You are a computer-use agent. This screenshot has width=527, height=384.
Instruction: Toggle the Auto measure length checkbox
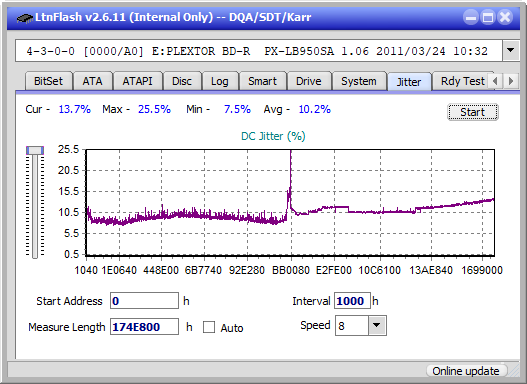[209, 327]
